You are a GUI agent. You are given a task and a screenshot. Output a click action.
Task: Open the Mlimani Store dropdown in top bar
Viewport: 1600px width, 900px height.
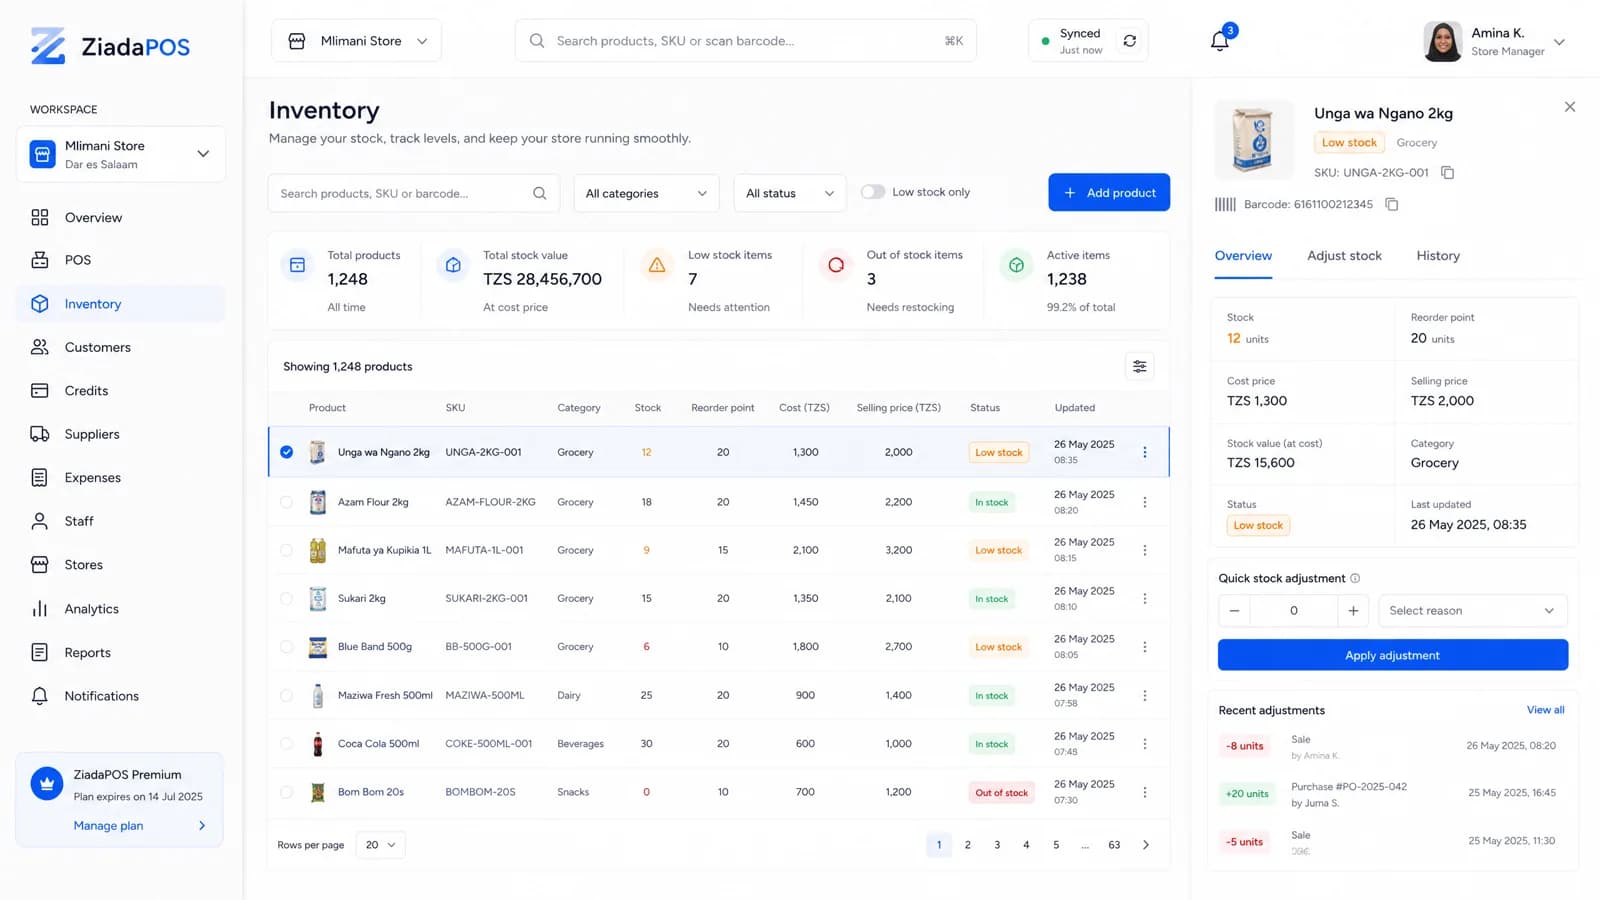point(356,41)
